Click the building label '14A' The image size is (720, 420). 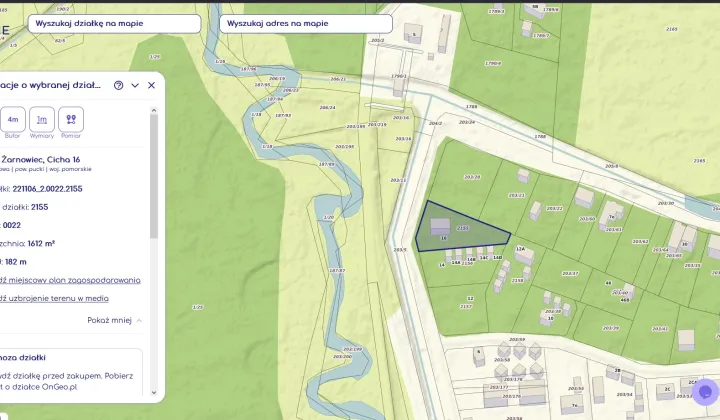[x=456, y=263]
